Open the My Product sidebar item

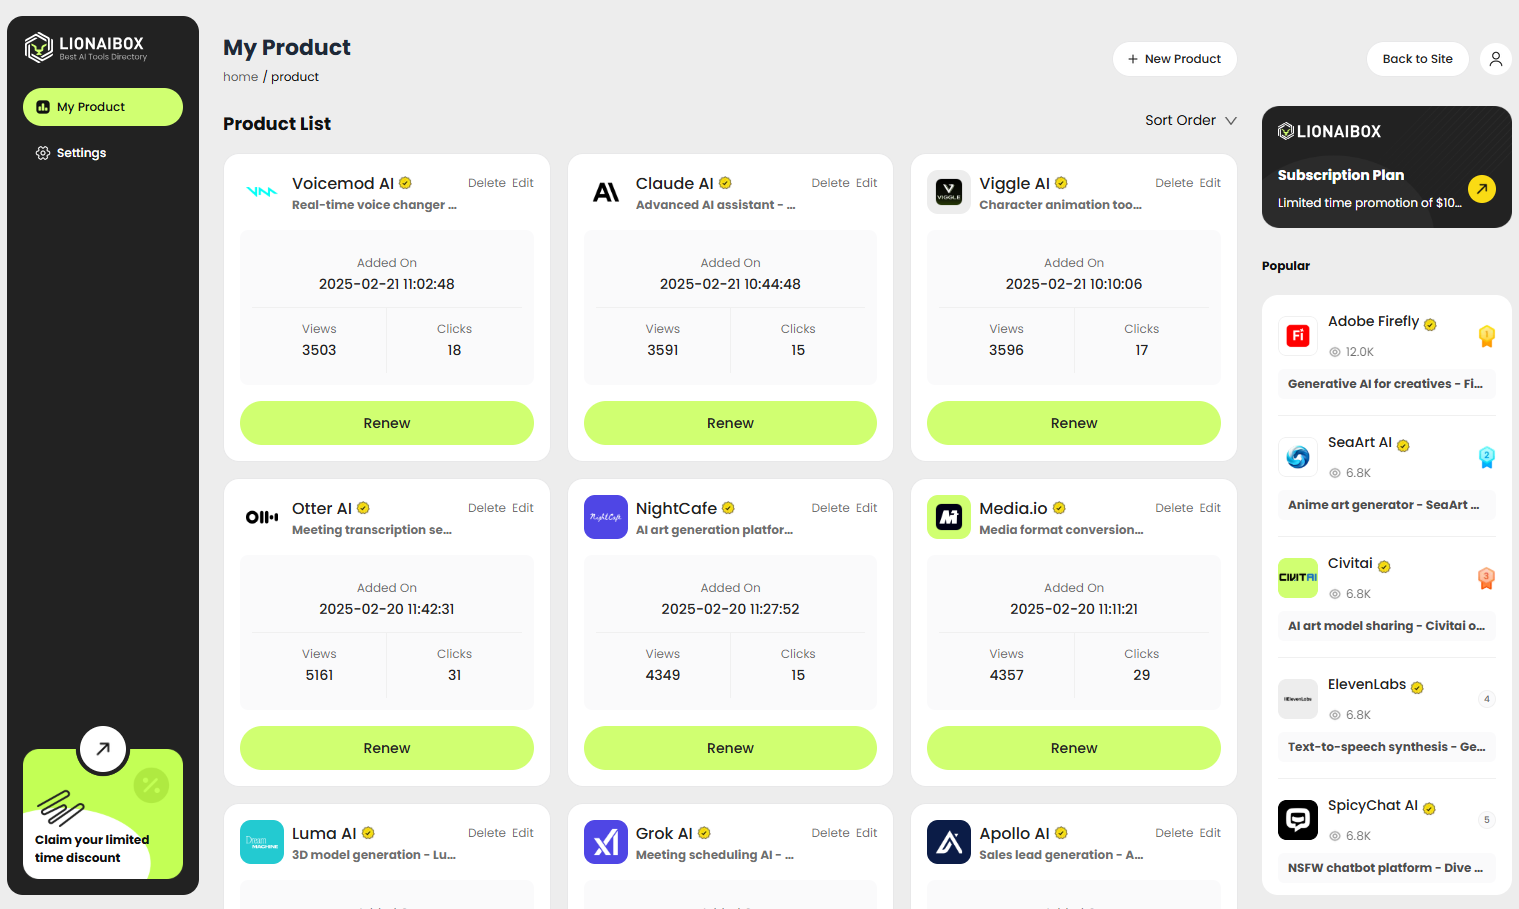click(103, 107)
